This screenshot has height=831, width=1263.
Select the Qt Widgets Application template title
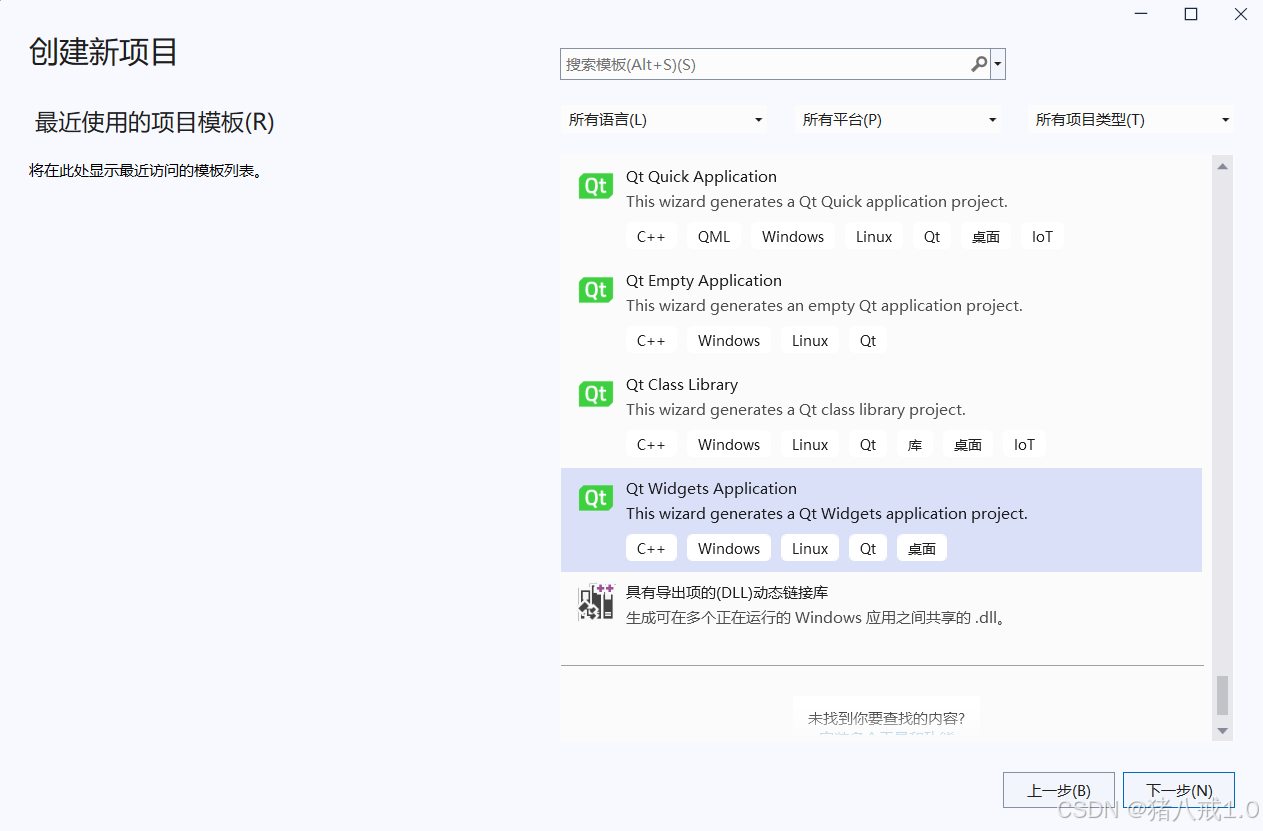[x=711, y=489]
